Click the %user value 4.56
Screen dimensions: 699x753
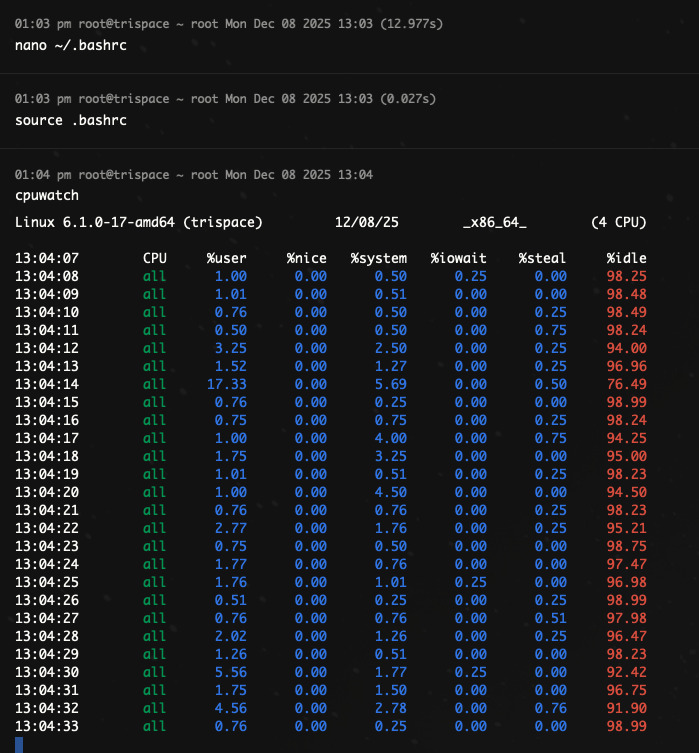click(x=231, y=708)
